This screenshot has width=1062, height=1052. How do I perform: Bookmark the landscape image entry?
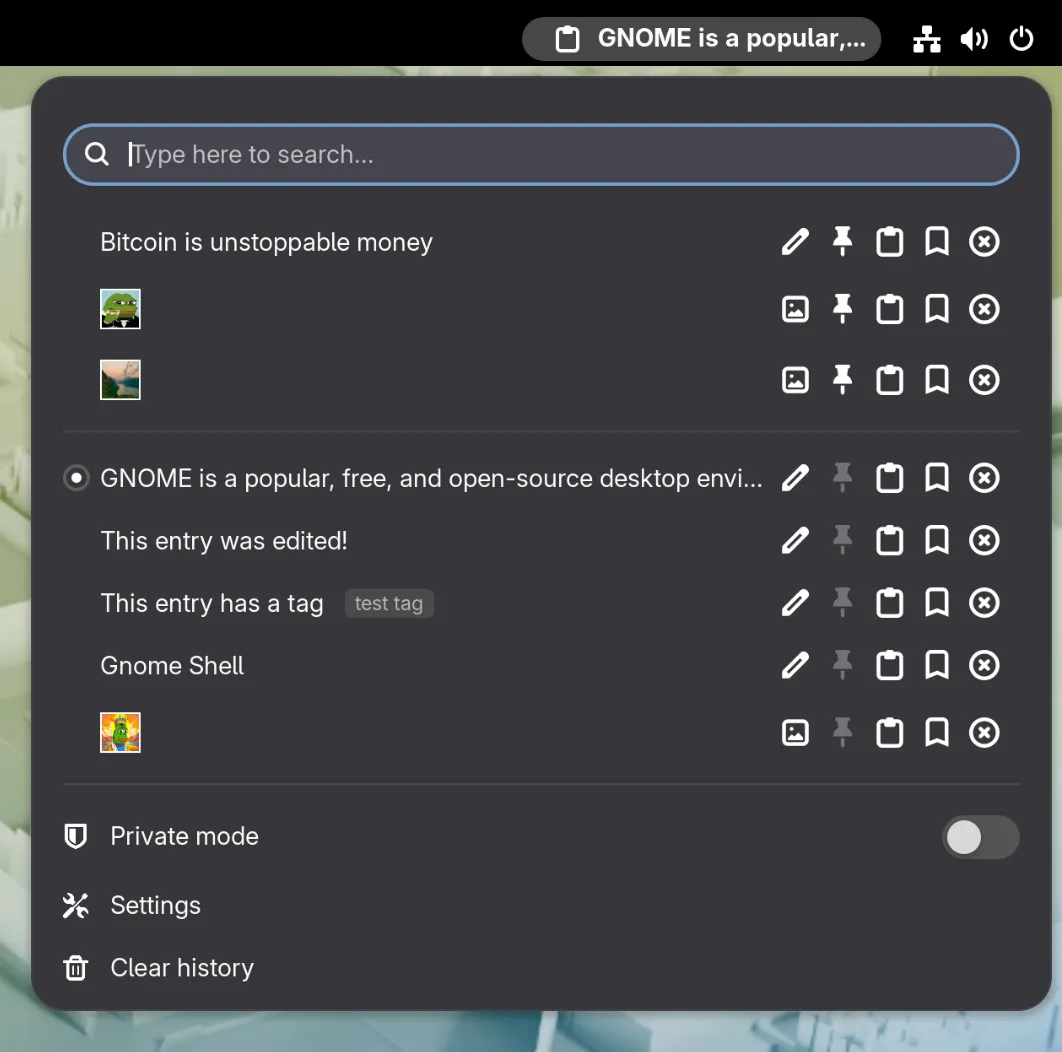pos(937,380)
